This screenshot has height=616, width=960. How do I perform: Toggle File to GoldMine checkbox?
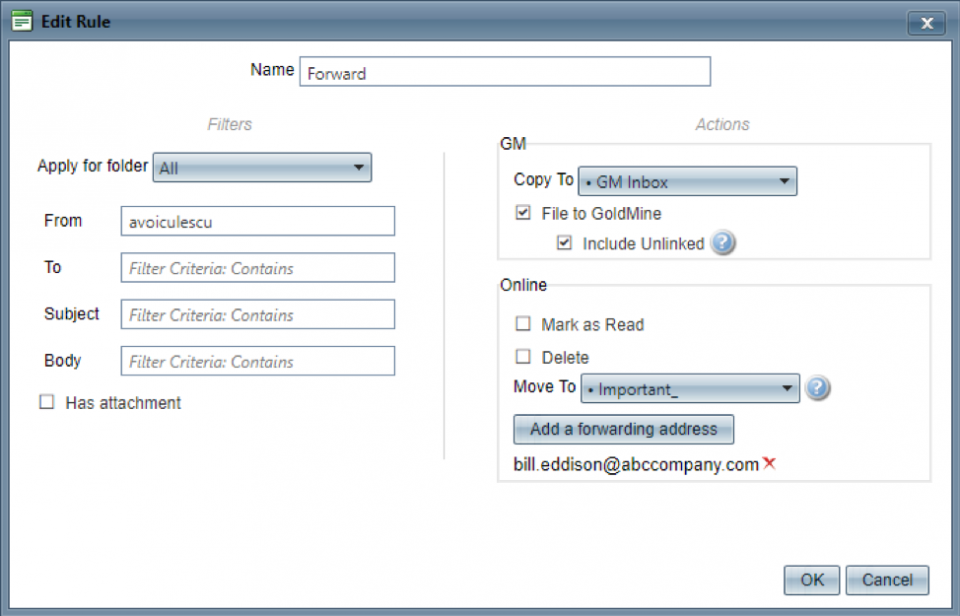(x=523, y=212)
